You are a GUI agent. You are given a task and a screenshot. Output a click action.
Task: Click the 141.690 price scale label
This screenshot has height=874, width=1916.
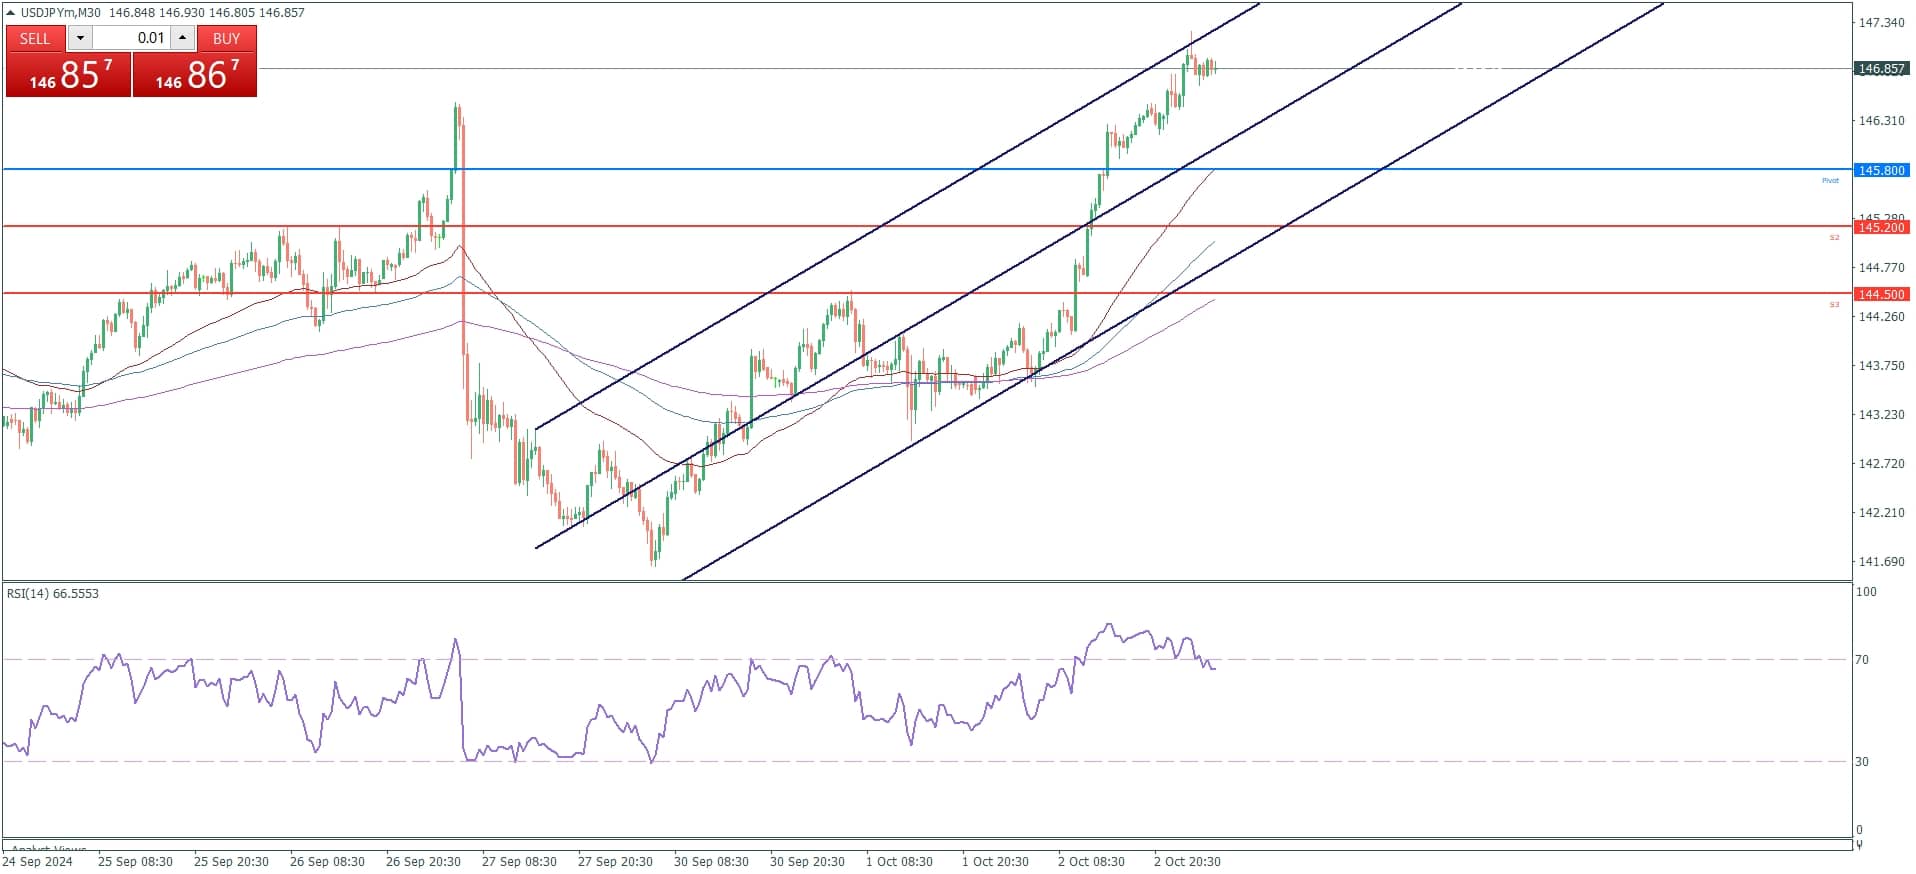(1881, 562)
